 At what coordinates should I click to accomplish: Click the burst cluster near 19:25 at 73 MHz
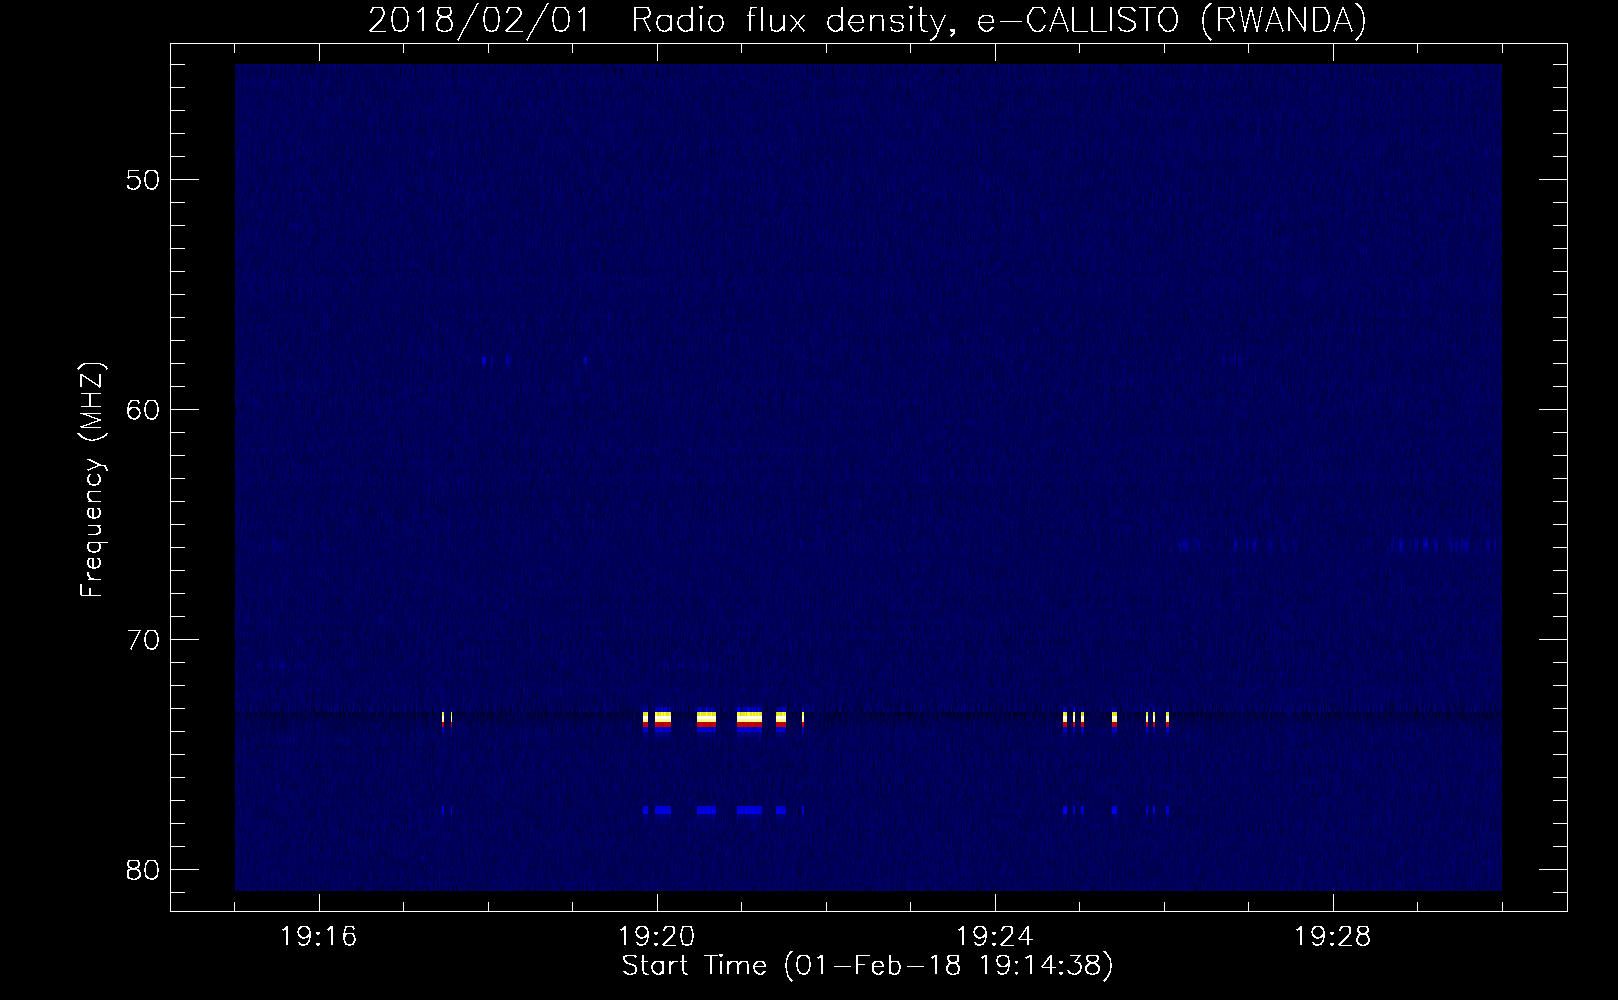click(1116, 721)
